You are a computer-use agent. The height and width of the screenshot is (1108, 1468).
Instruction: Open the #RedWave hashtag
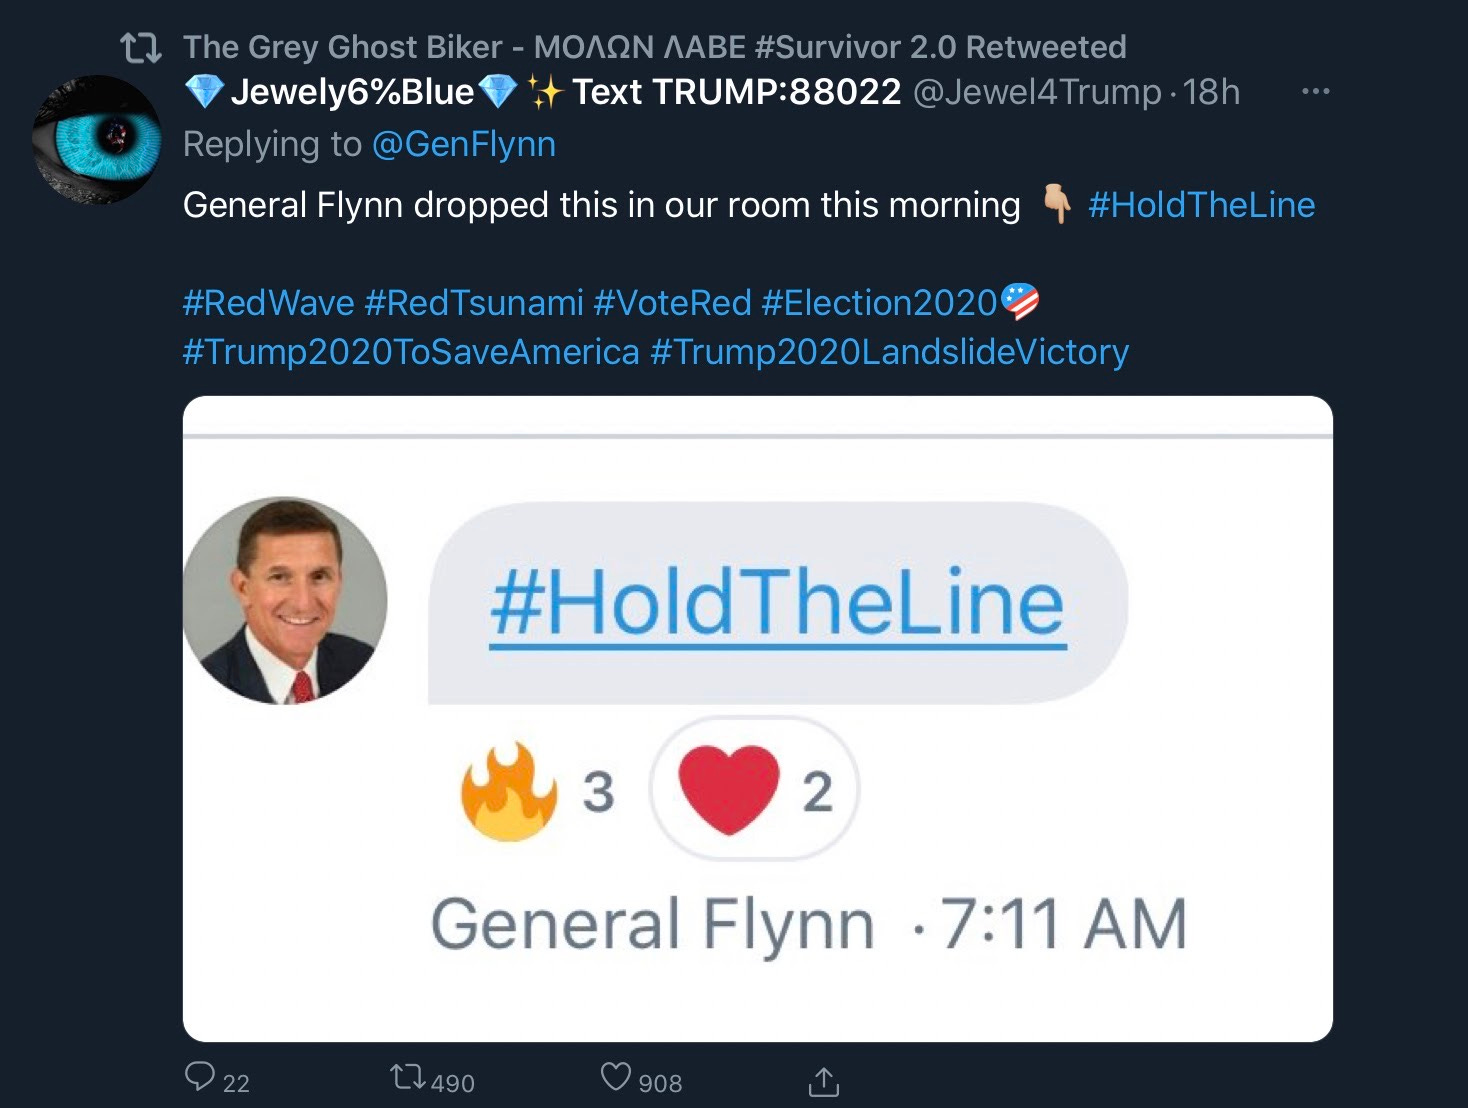pos(269,302)
